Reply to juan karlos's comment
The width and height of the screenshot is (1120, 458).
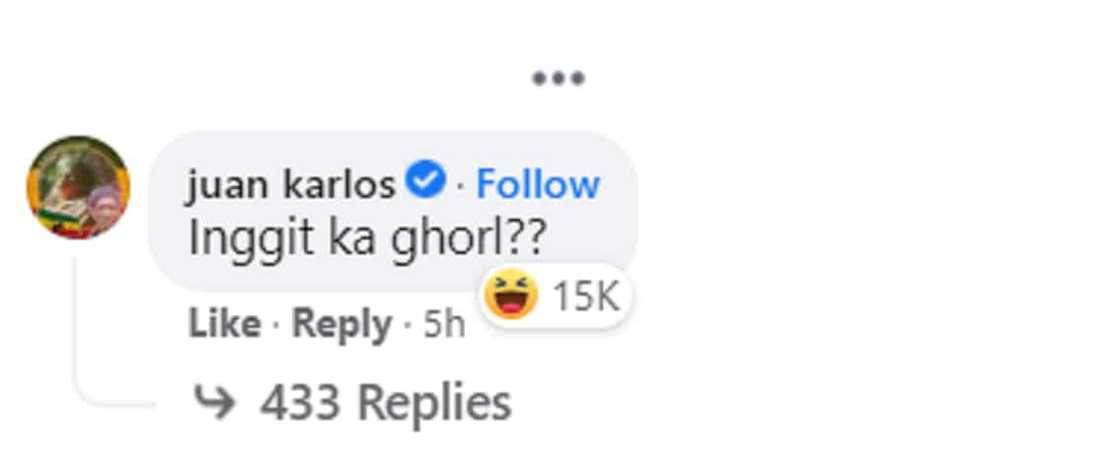click(341, 325)
